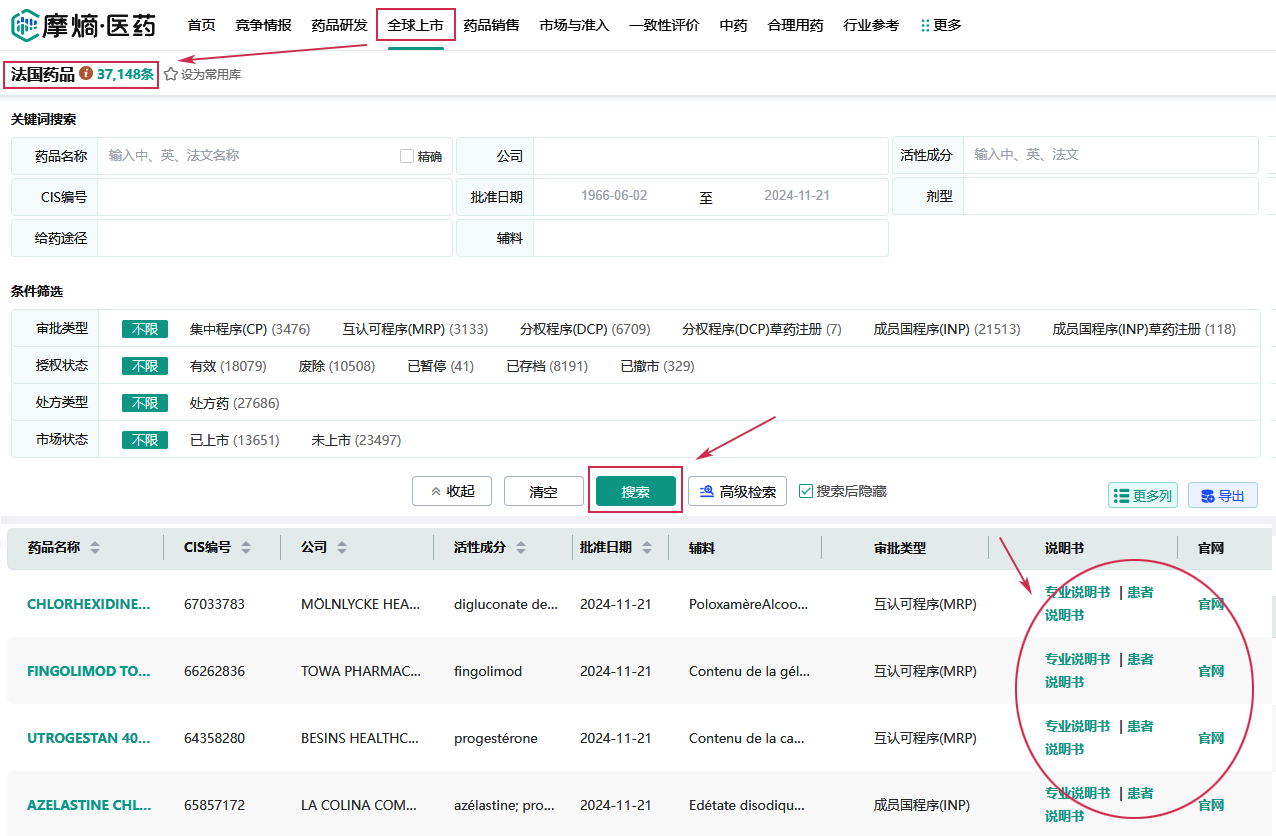The width and height of the screenshot is (1276, 836).
Task: Open the 一致性评价 menu tab
Action: click(664, 25)
